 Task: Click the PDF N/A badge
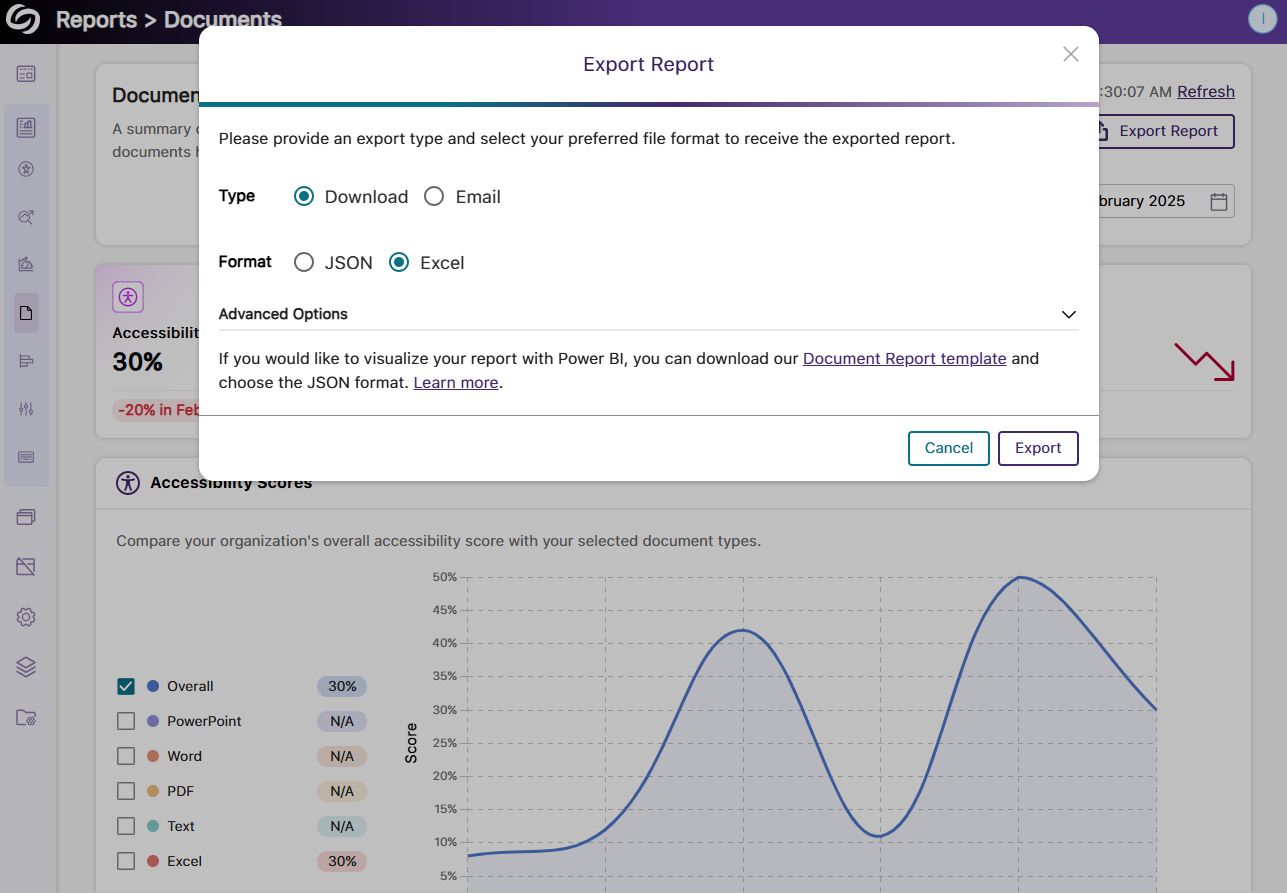(342, 791)
